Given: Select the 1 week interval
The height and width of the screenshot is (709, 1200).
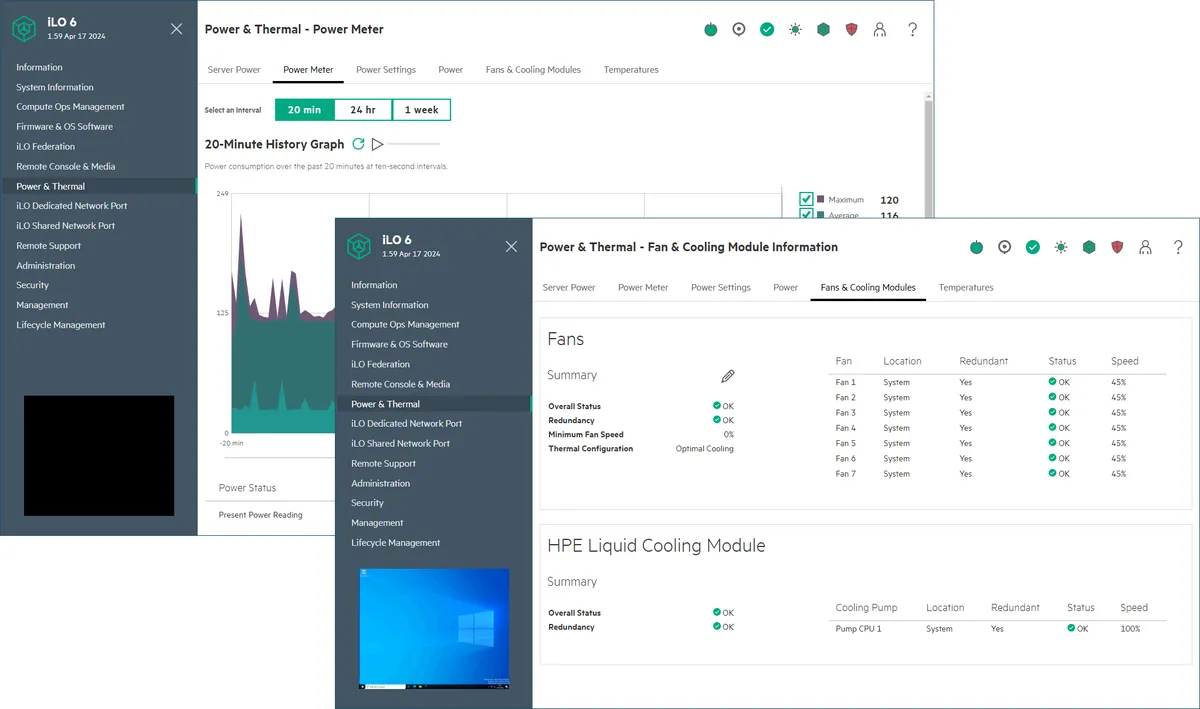Looking at the screenshot, I should (x=421, y=110).
